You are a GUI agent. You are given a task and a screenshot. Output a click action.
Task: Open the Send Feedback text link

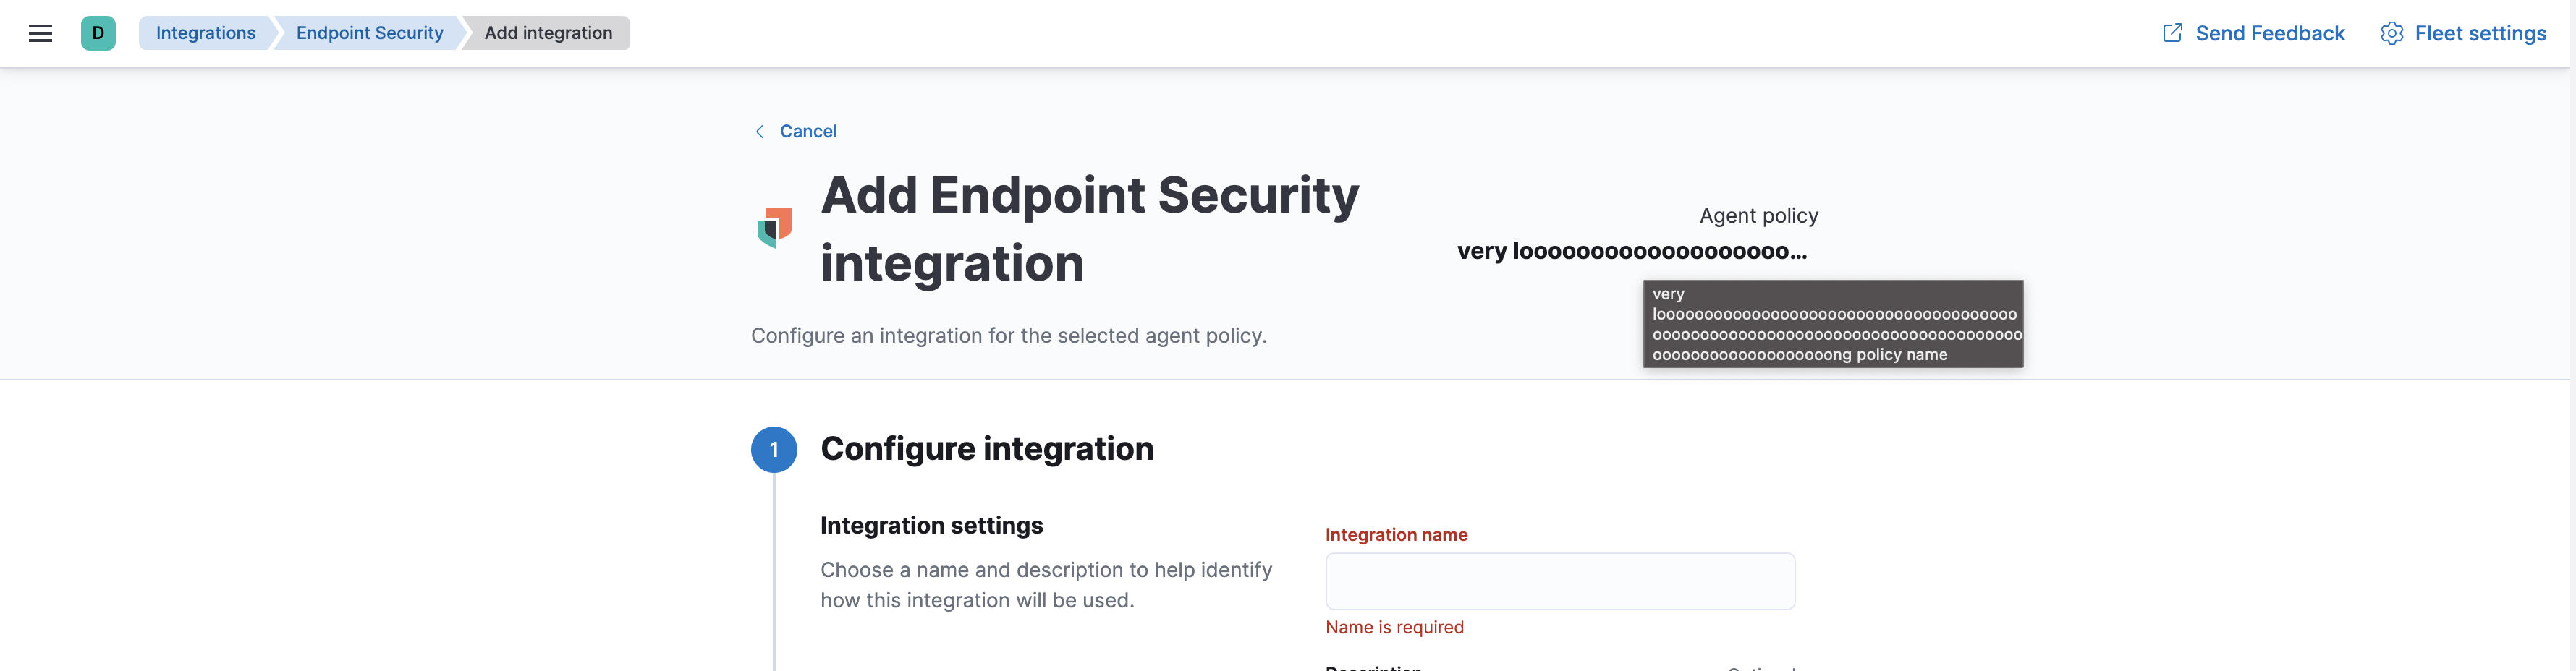point(2269,33)
